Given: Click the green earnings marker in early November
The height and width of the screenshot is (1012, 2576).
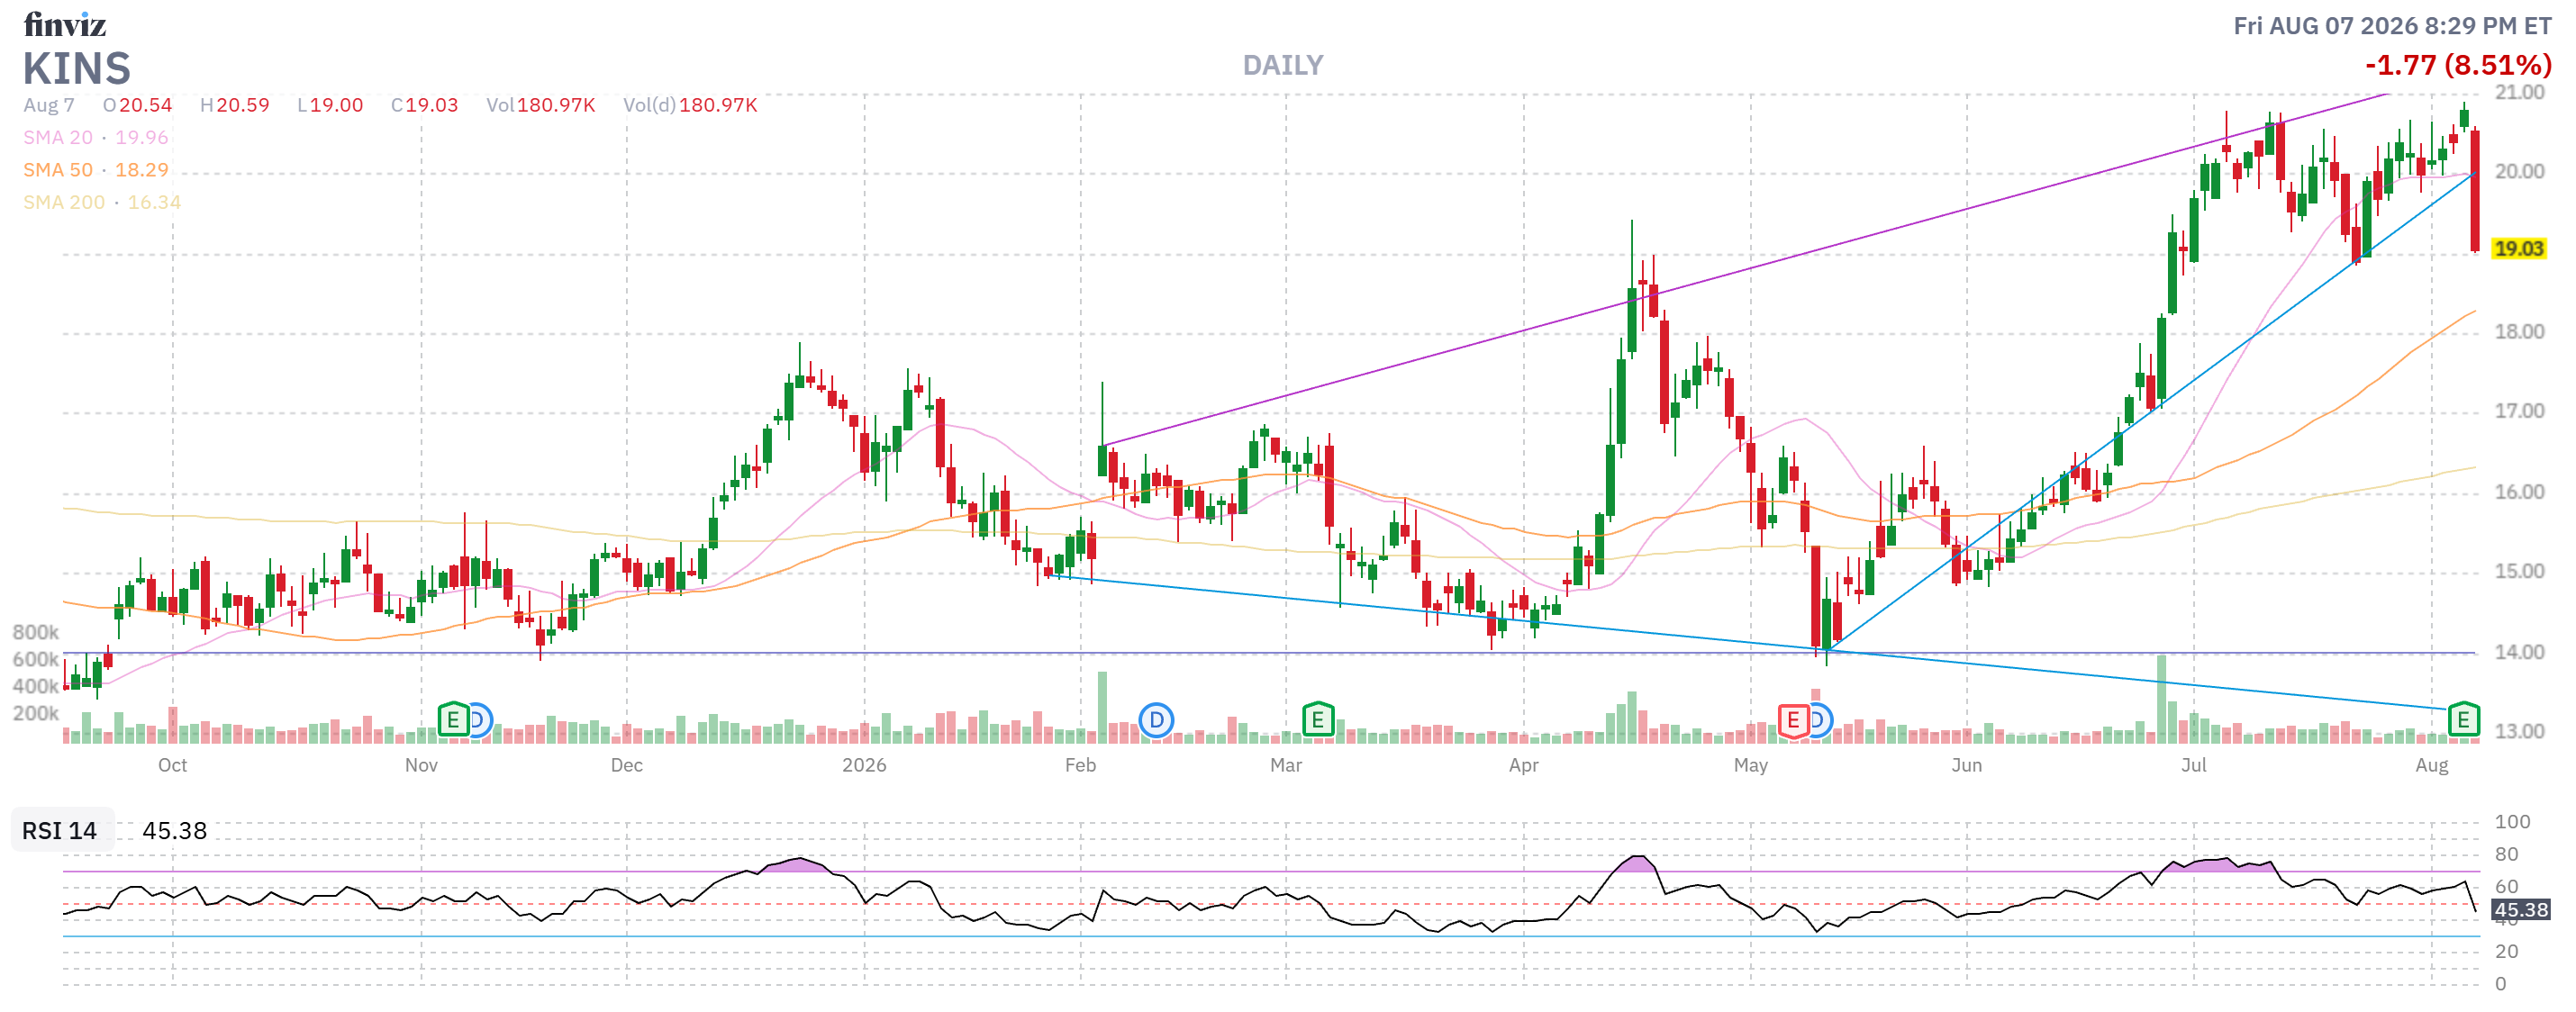Looking at the screenshot, I should pyautogui.click(x=453, y=719).
